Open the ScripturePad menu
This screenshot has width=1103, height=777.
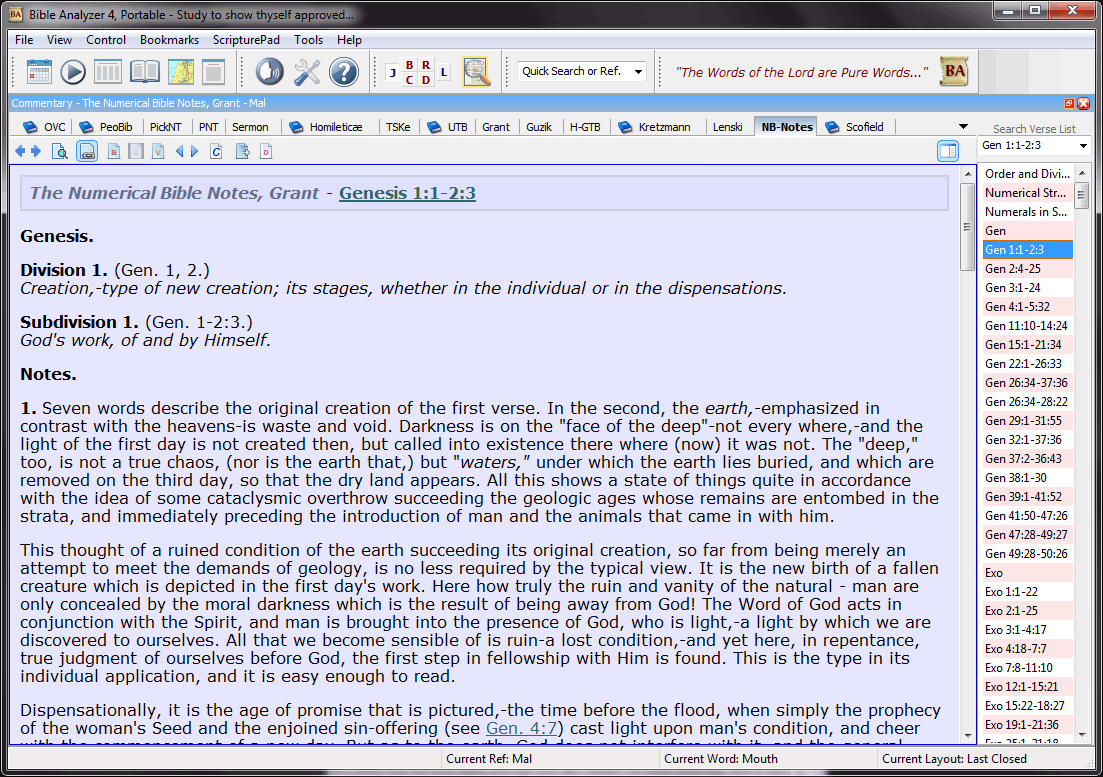tap(246, 40)
